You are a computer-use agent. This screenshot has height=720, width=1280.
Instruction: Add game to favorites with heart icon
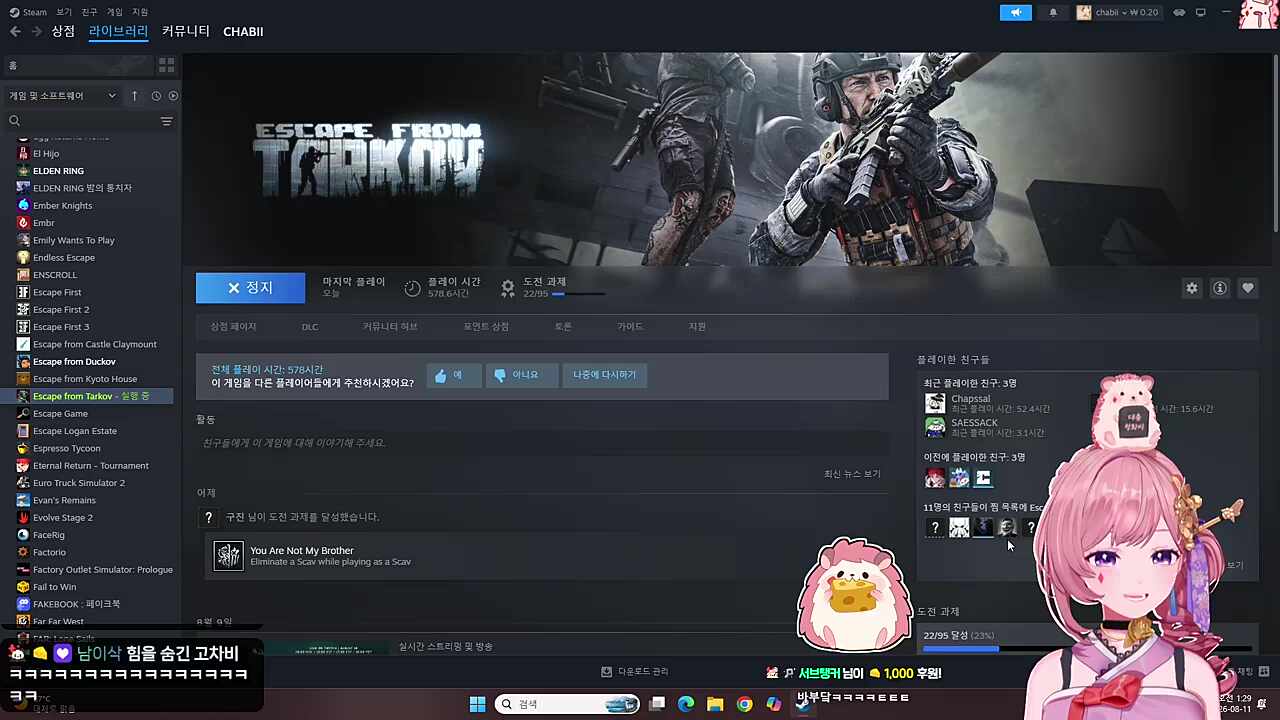[x=1248, y=288]
